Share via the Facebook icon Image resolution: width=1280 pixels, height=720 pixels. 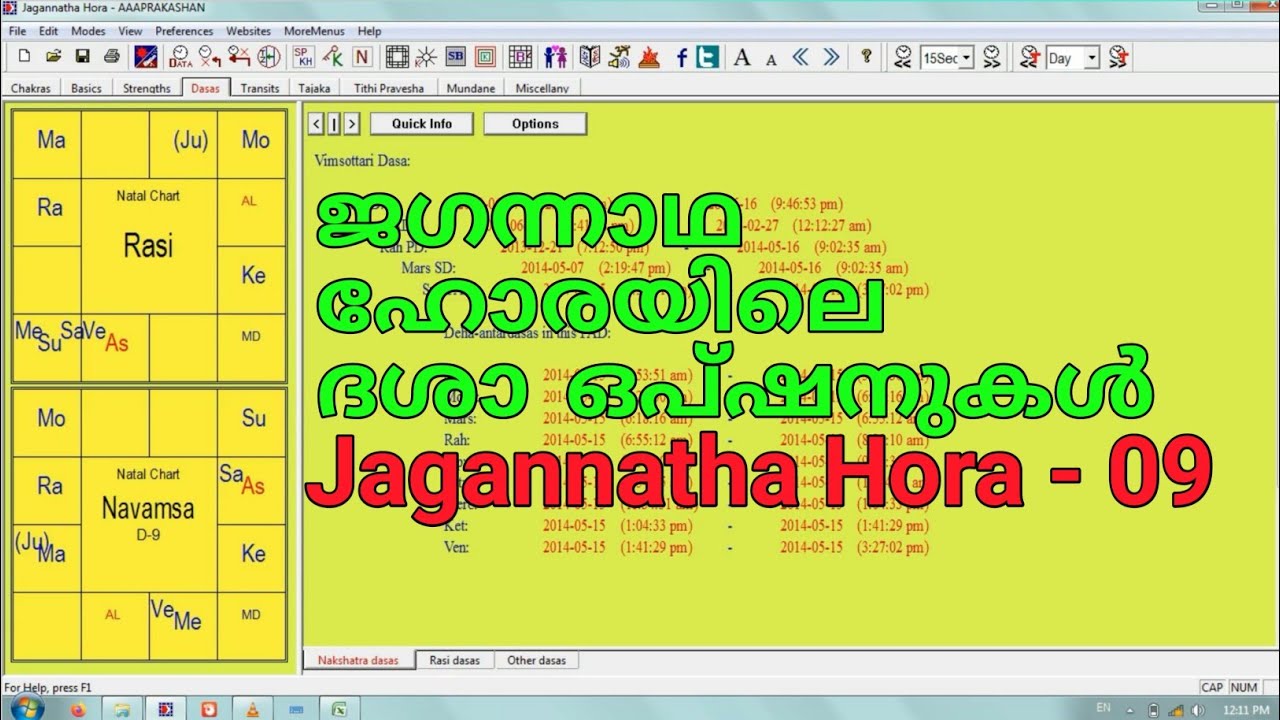pyautogui.click(x=682, y=57)
